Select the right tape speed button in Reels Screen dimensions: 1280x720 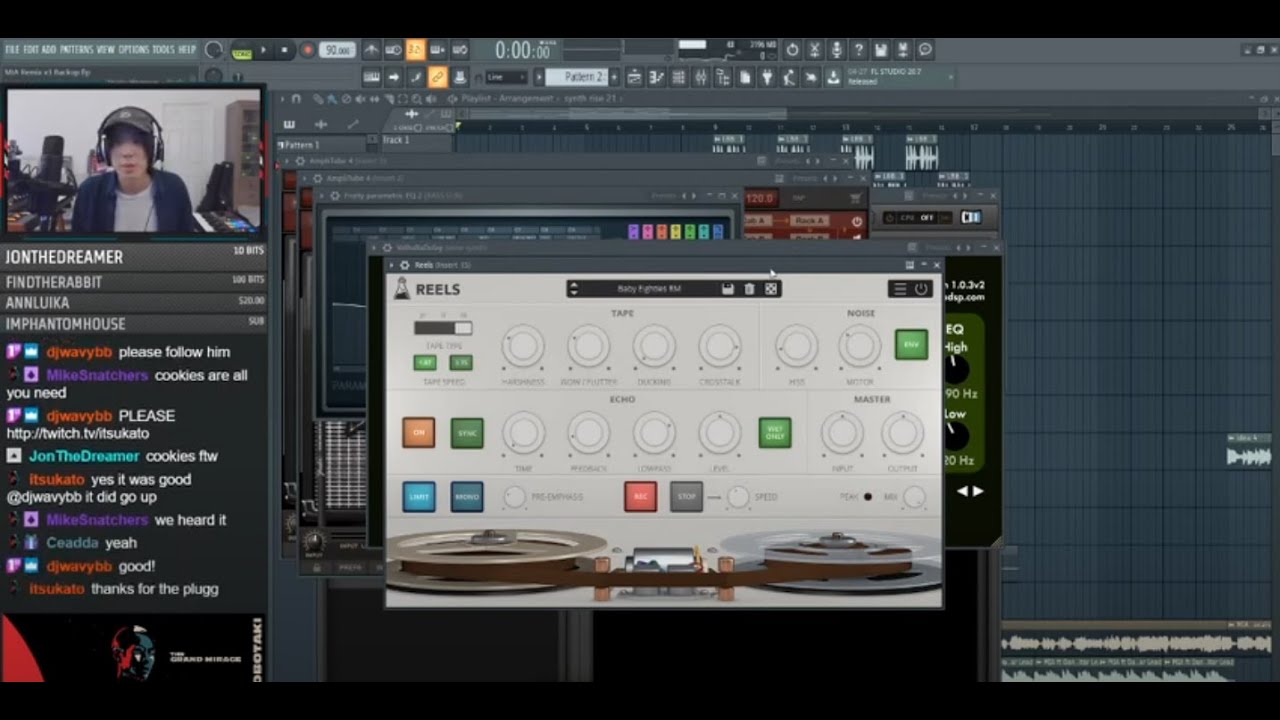click(461, 362)
